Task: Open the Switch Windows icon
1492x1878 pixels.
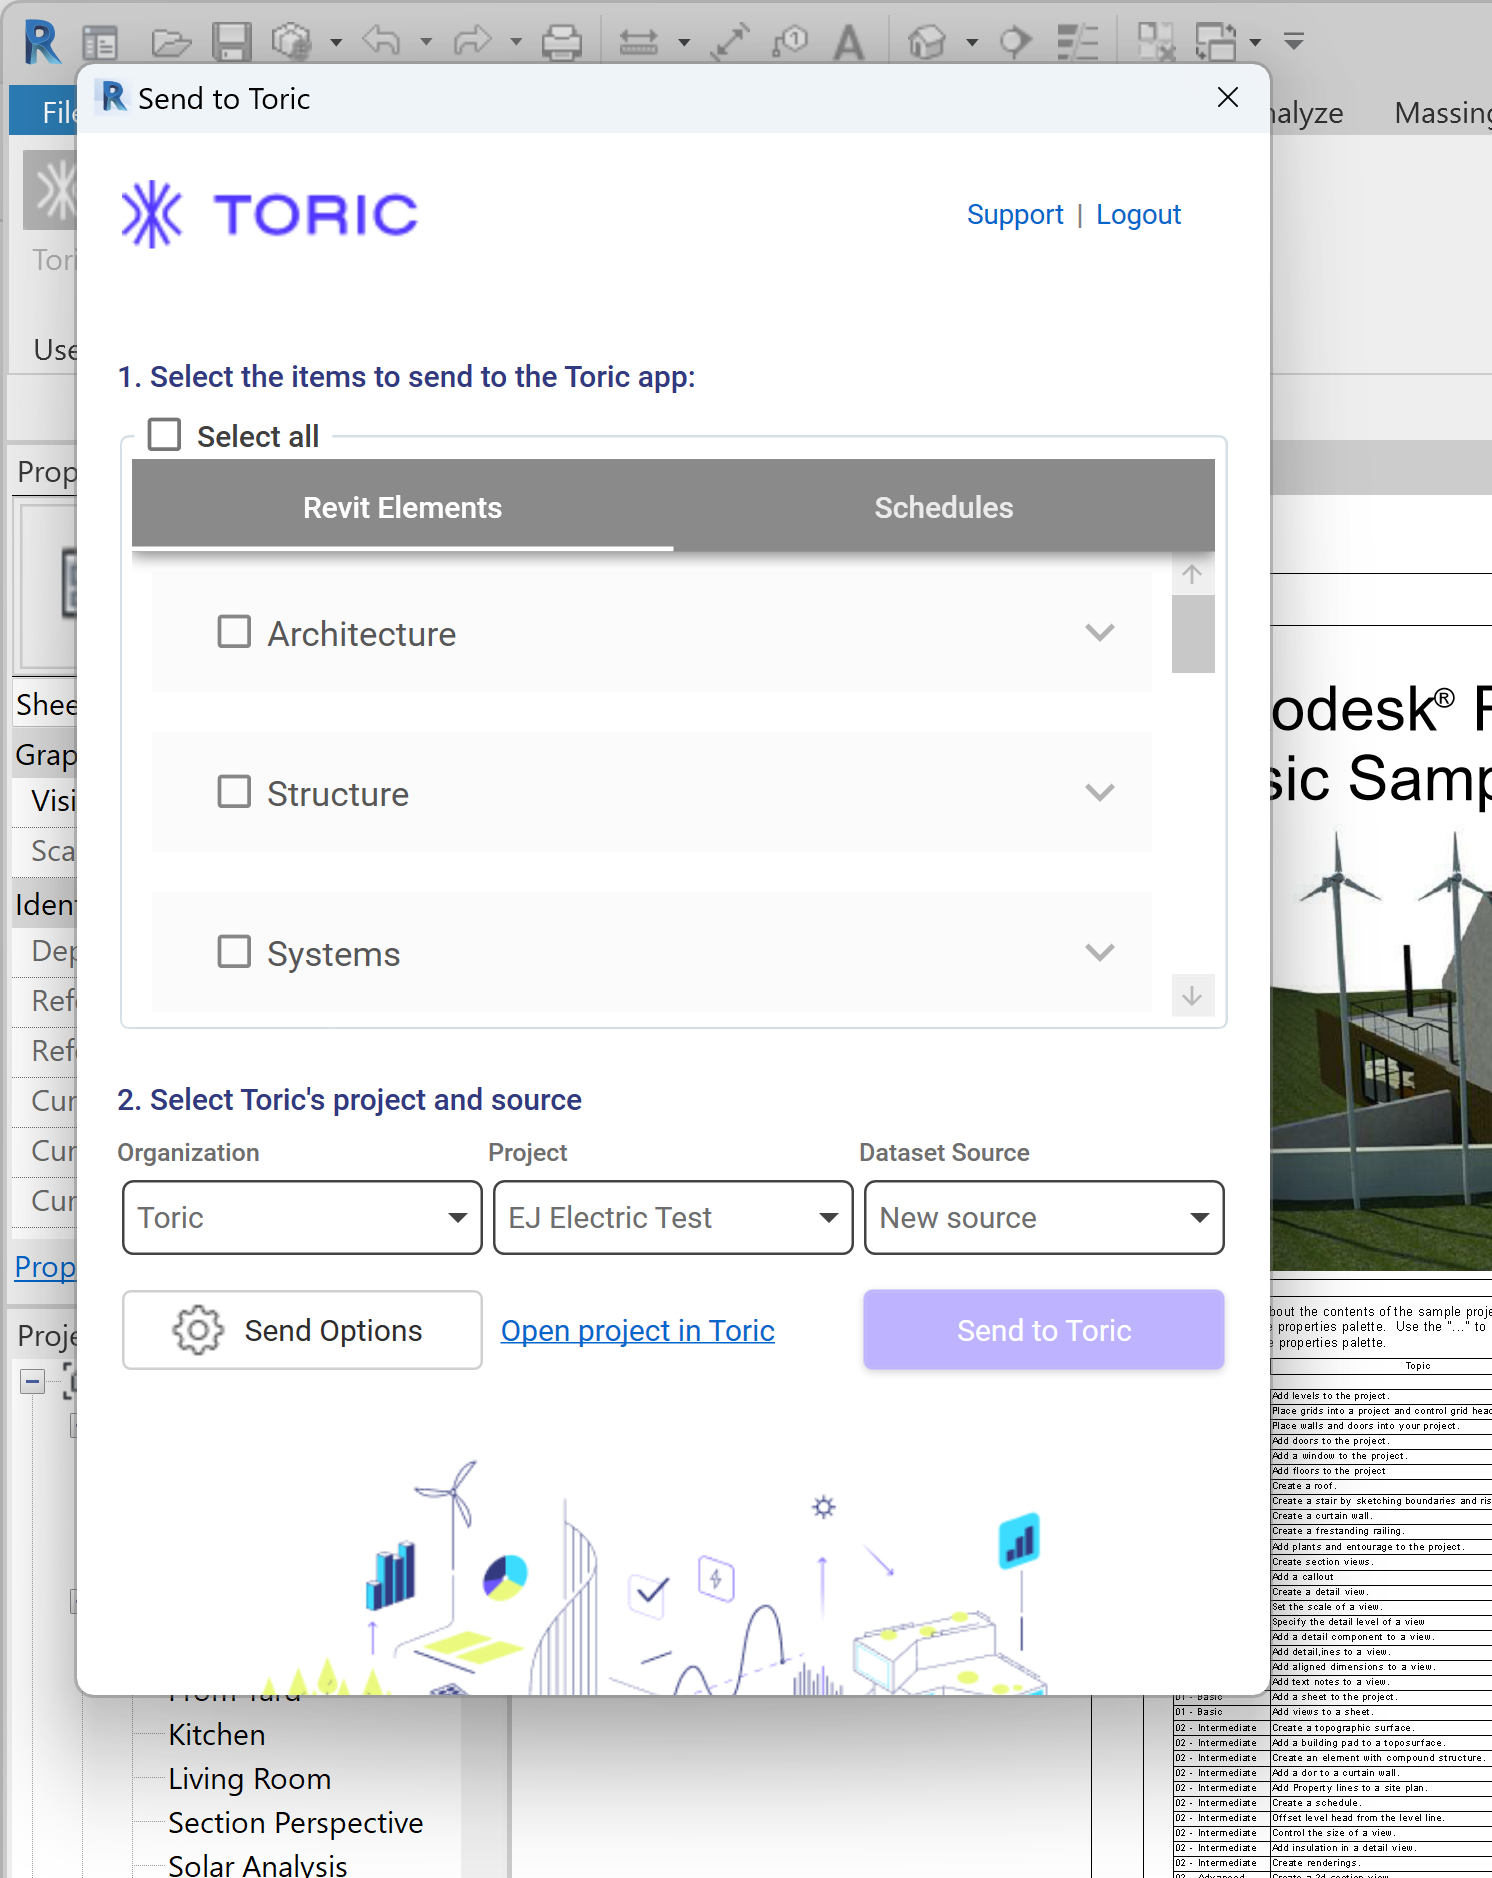Action: coord(1216,42)
